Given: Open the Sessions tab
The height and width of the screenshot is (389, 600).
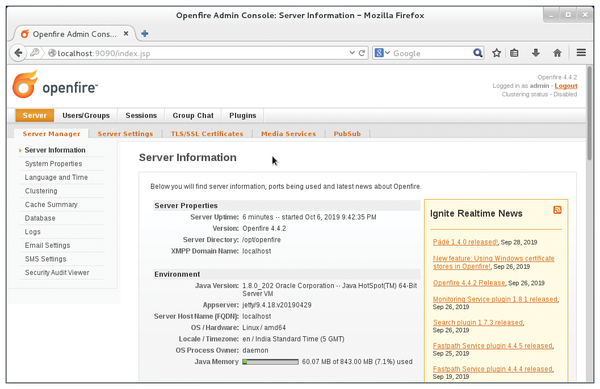Looking at the screenshot, I should click(x=141, y=115).
